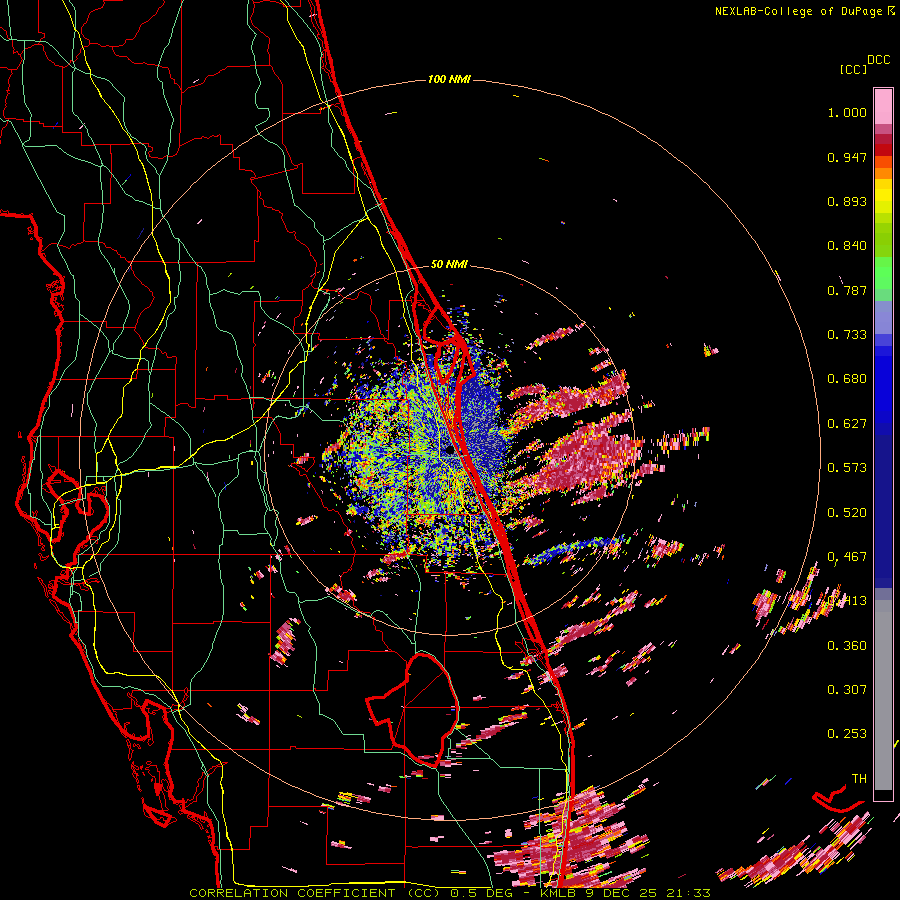Click the KMLB radar site marker at center

click(449, 451)
